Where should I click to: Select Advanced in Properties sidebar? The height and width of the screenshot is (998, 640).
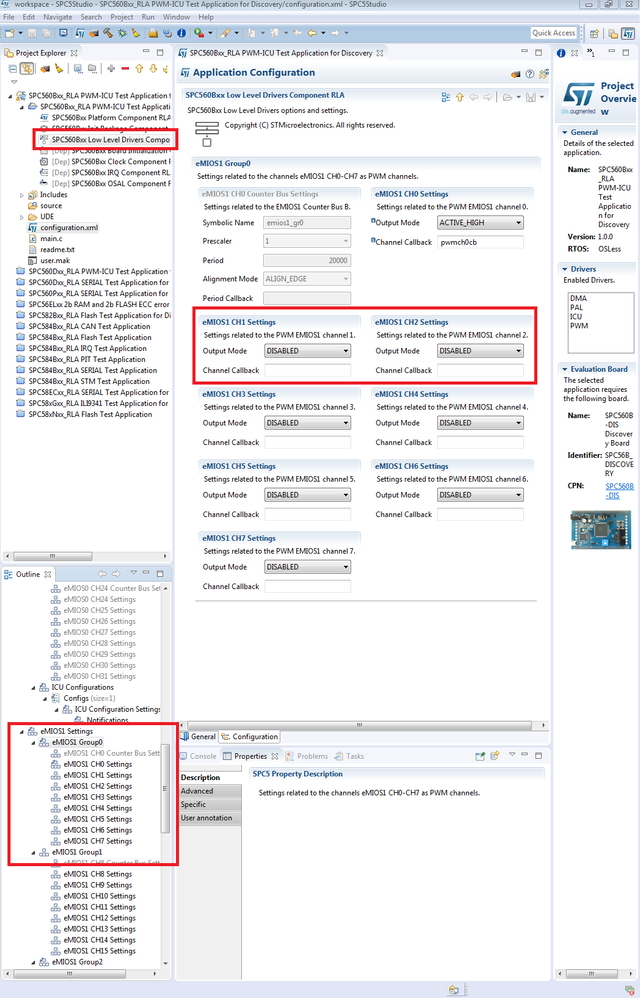[x=210, y=791]
